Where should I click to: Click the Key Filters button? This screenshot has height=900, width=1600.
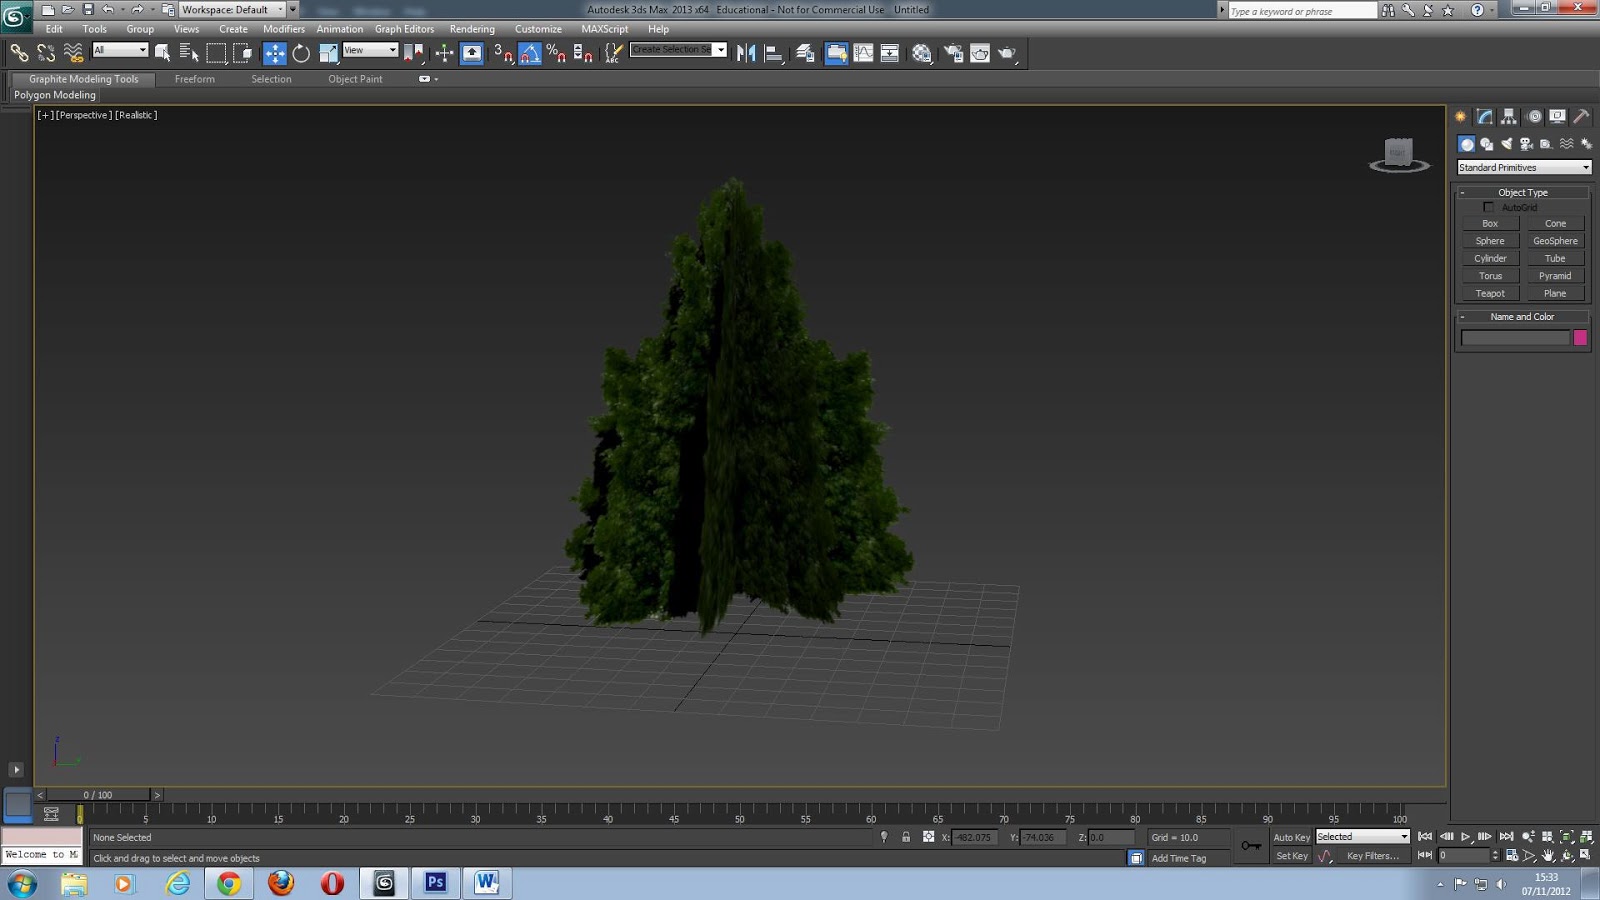[x=1372, y=856]
